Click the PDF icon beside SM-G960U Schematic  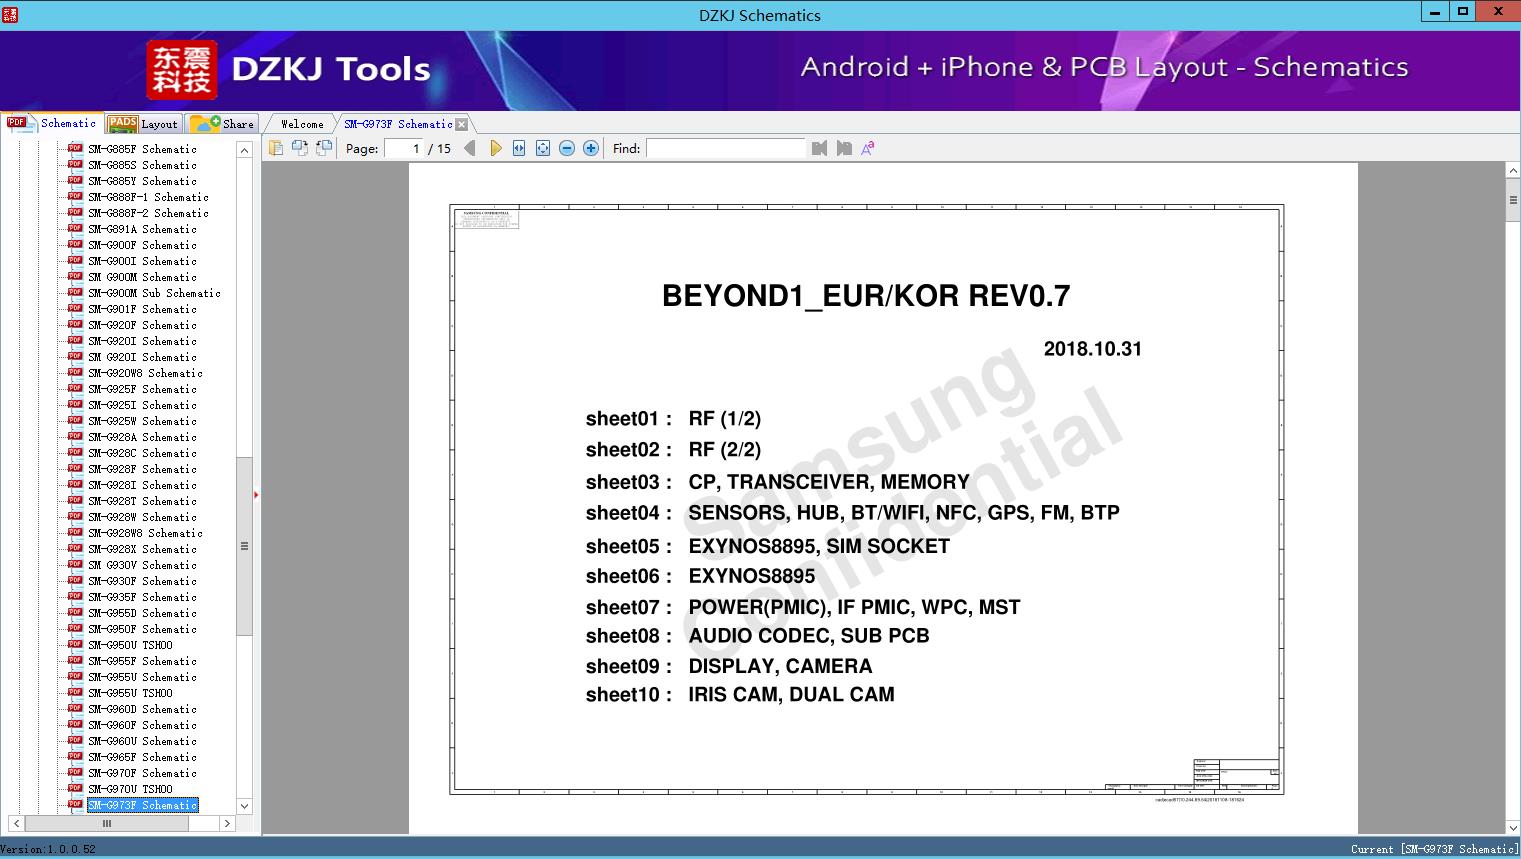pyautogui.click(x=75, y=740)
